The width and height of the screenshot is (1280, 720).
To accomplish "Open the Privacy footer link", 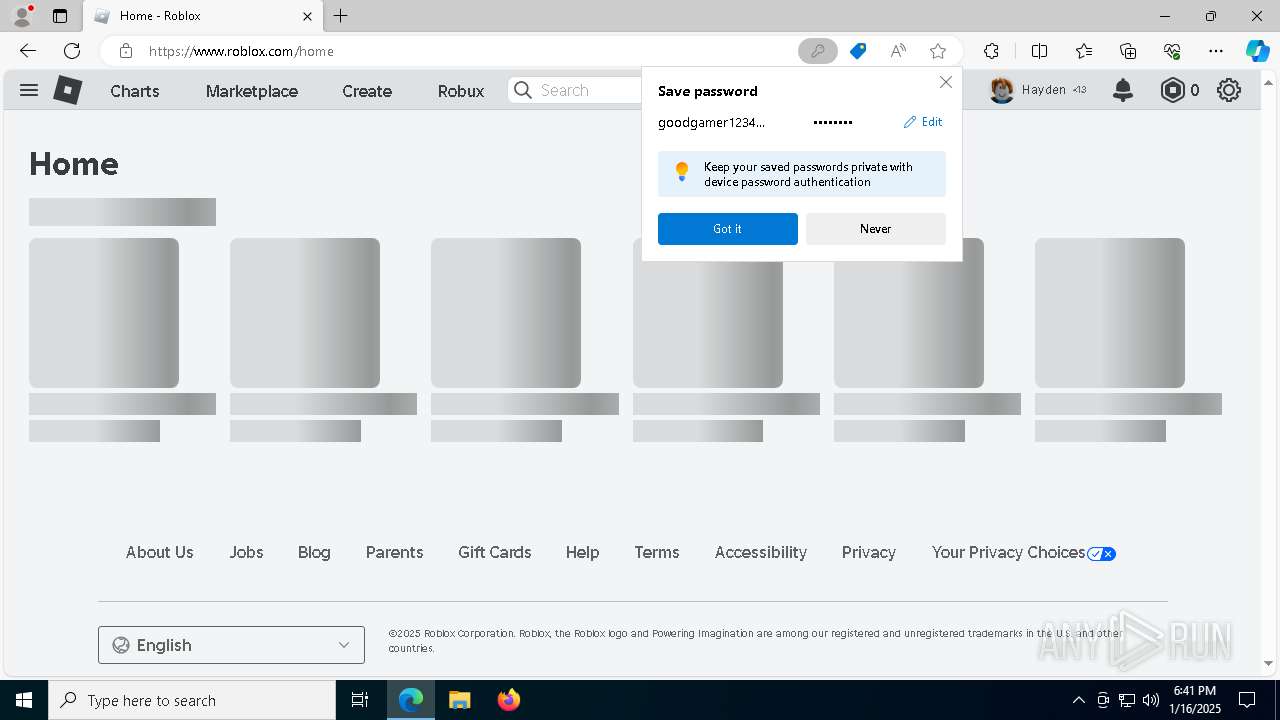I will [x=869, y=552].
